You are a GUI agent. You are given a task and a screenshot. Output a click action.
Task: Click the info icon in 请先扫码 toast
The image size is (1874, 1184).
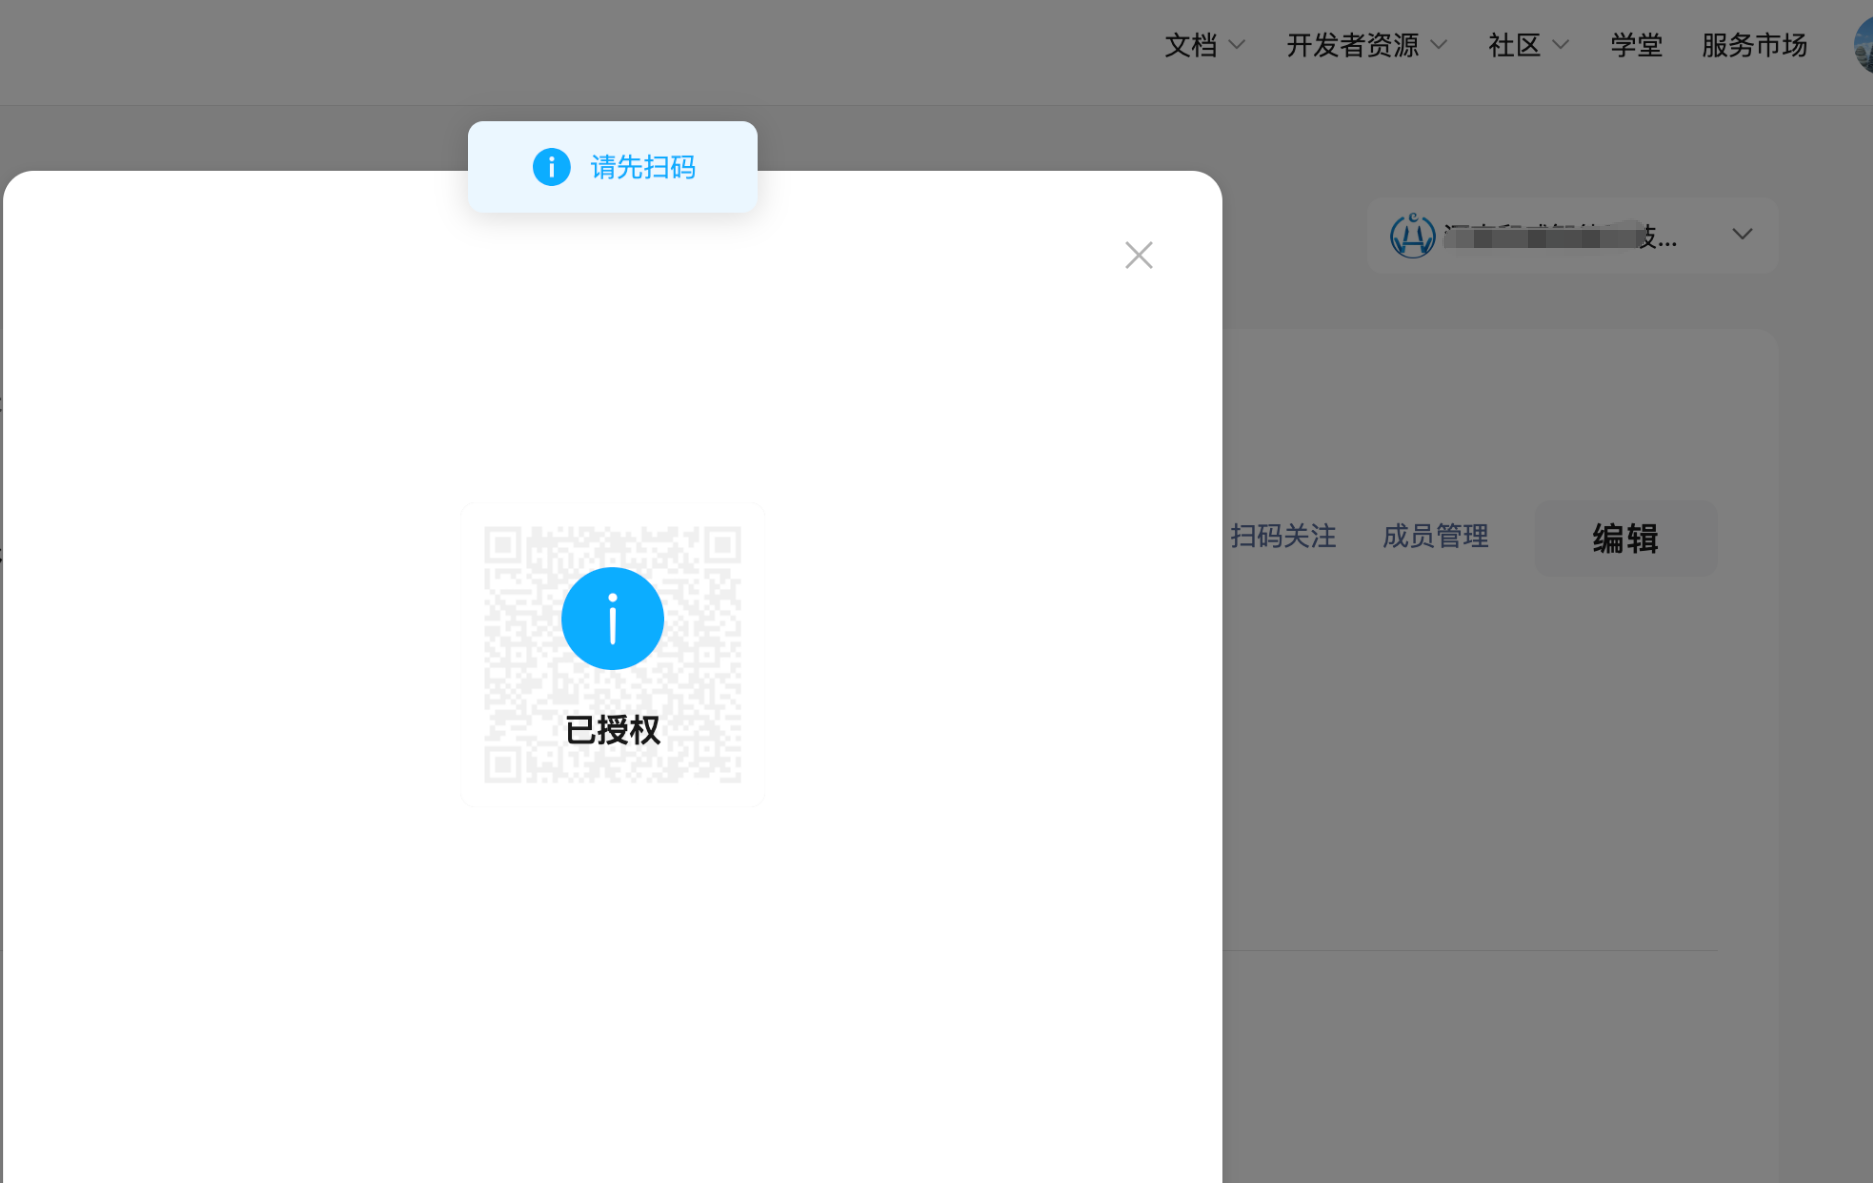(551, 167)
